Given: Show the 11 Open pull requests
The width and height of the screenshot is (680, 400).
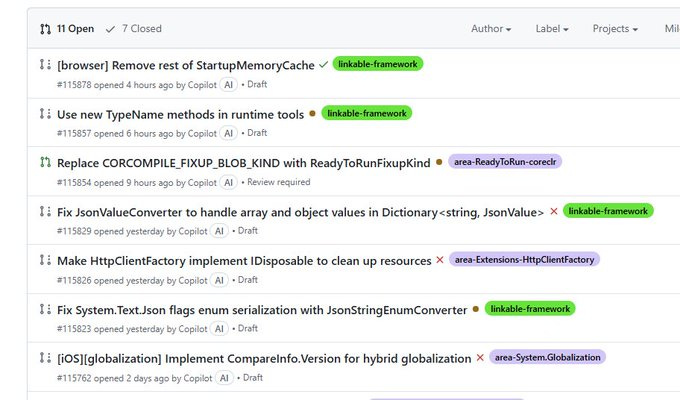Looking at the screenshot, I should pyautogui.click(x=67, y=29).
